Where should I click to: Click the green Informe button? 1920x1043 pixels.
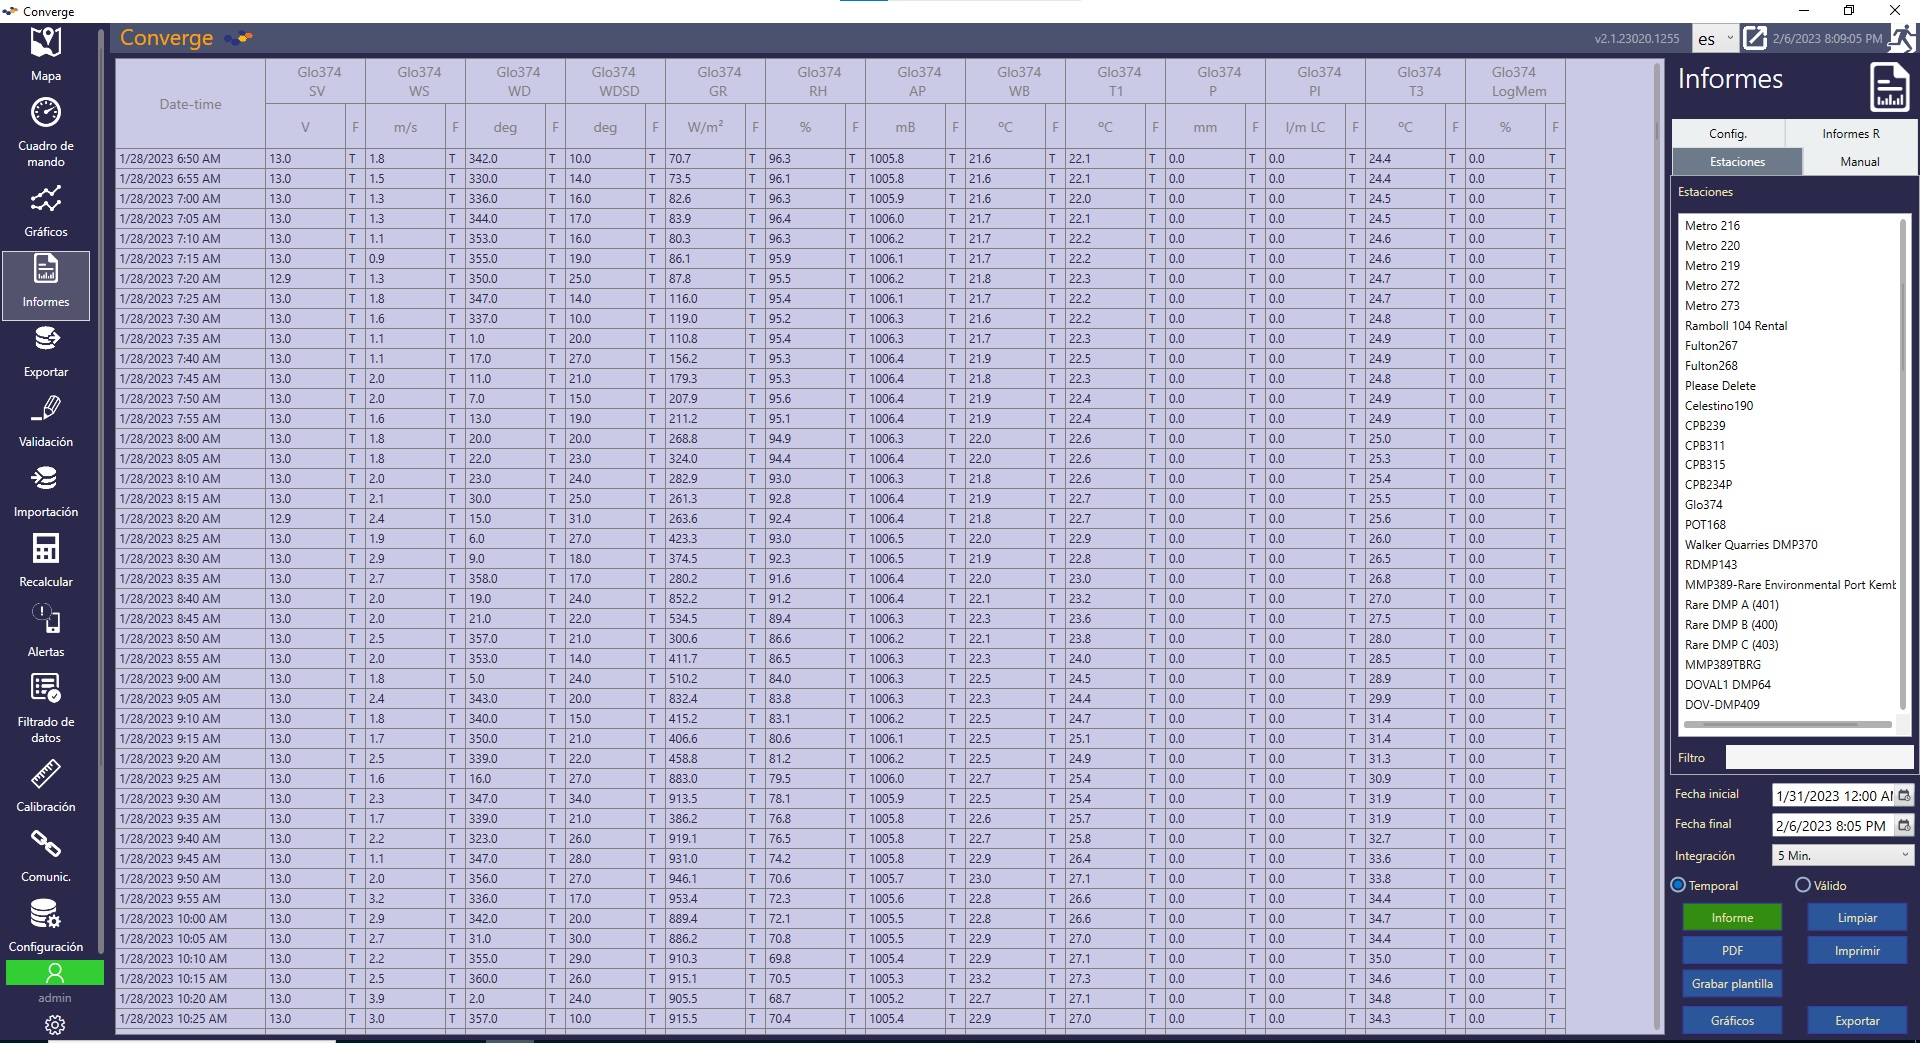point(1732,918)
